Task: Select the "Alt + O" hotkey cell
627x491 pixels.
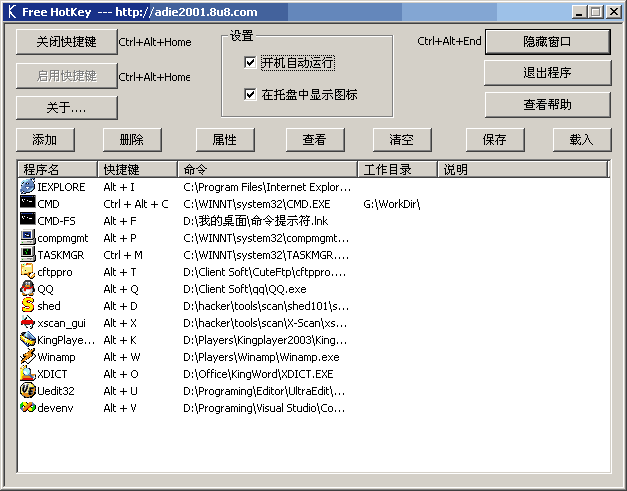Action: (x=120, y=374)
